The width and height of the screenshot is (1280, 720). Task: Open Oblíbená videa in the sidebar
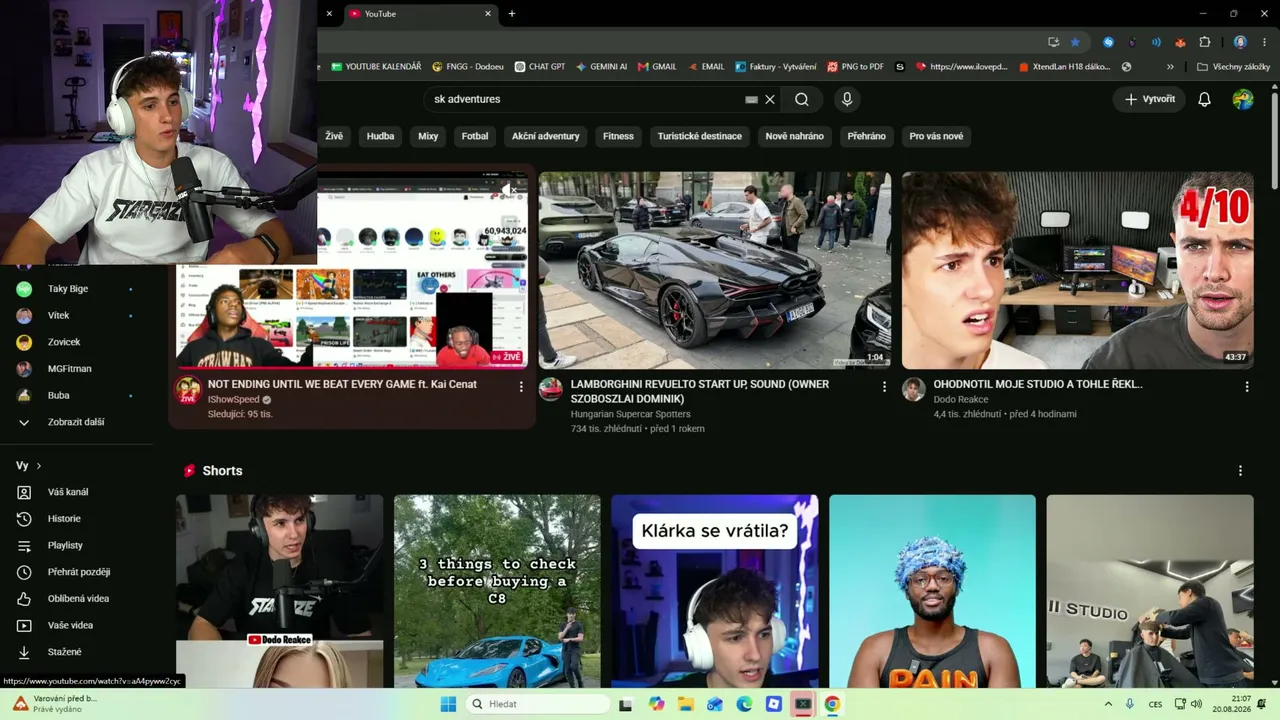[76, 599]
